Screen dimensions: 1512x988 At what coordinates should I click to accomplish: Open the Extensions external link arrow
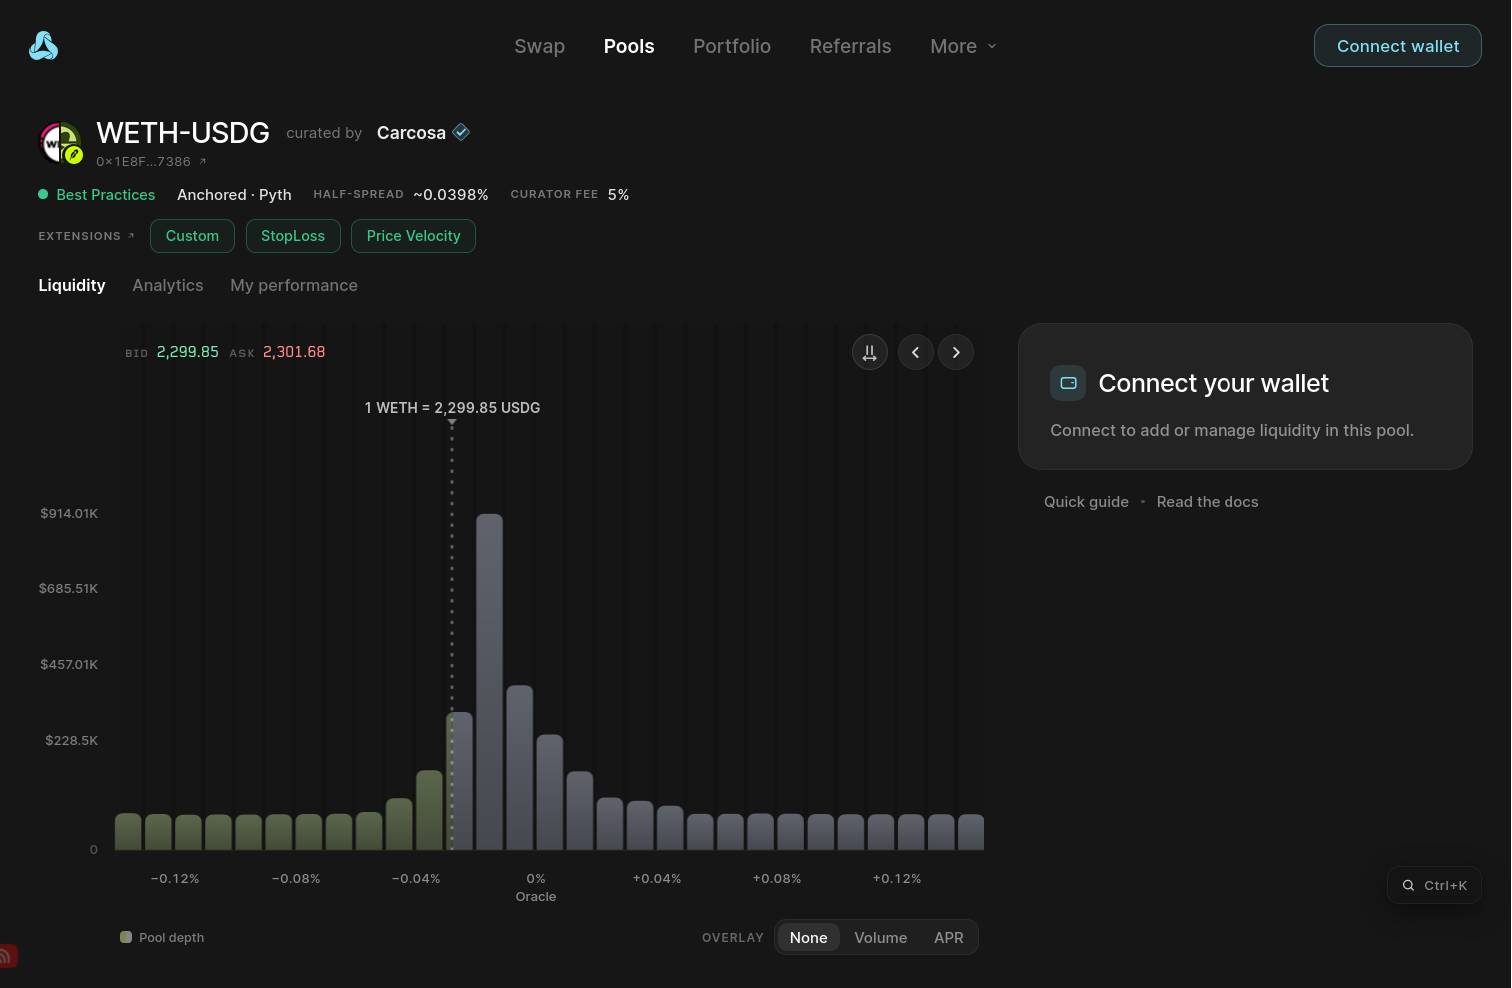(x=131, y=236)
